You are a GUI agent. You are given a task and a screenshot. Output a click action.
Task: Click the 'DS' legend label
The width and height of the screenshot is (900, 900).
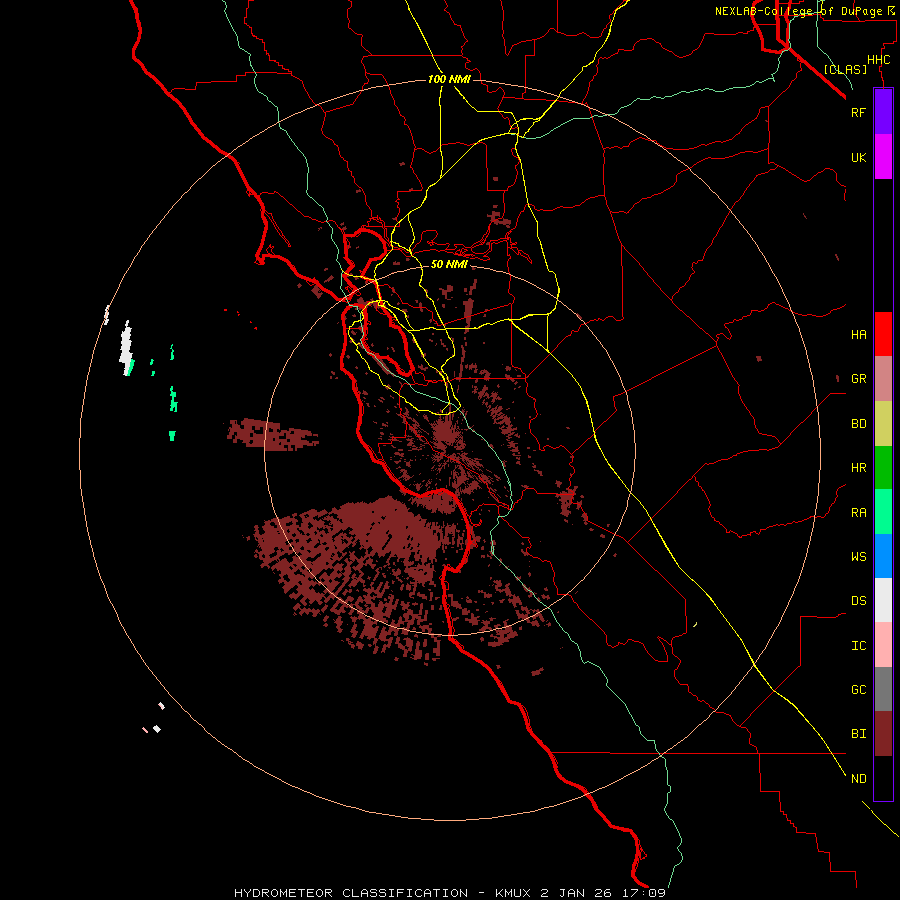(858, 601)
